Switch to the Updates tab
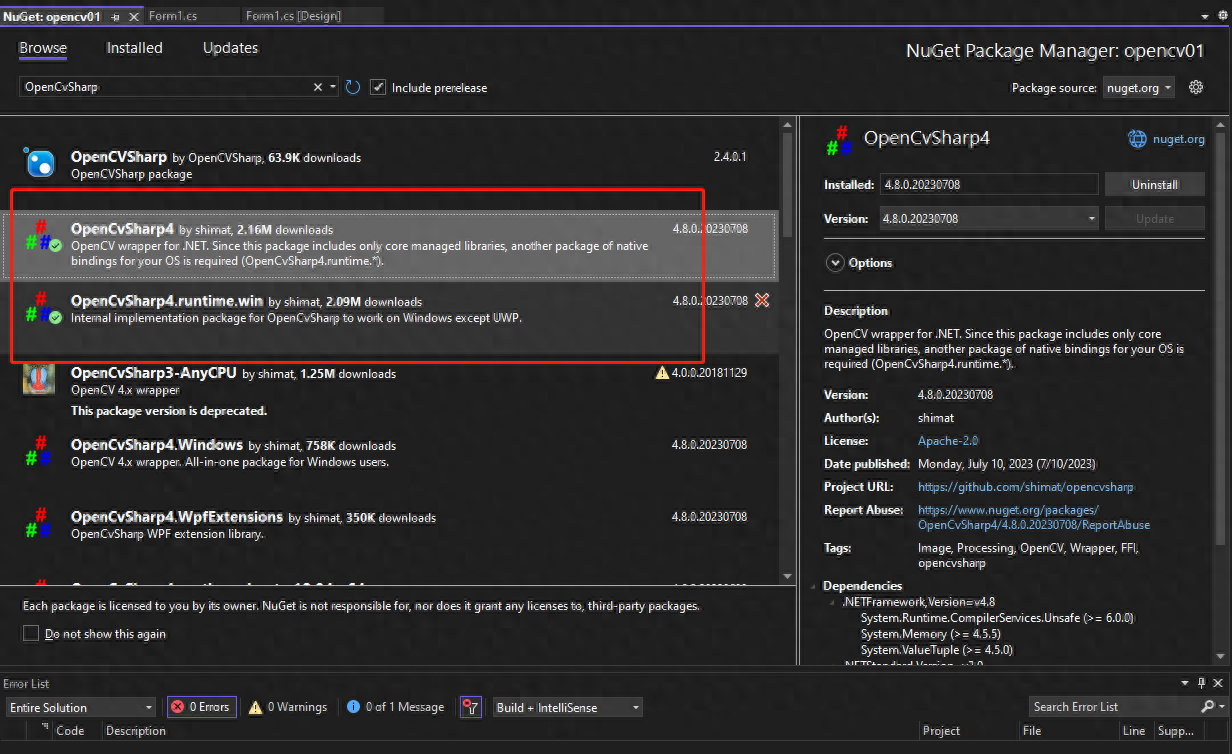Image resolution: width=1232 pixels, height=754 pixels. pos(230,48)
